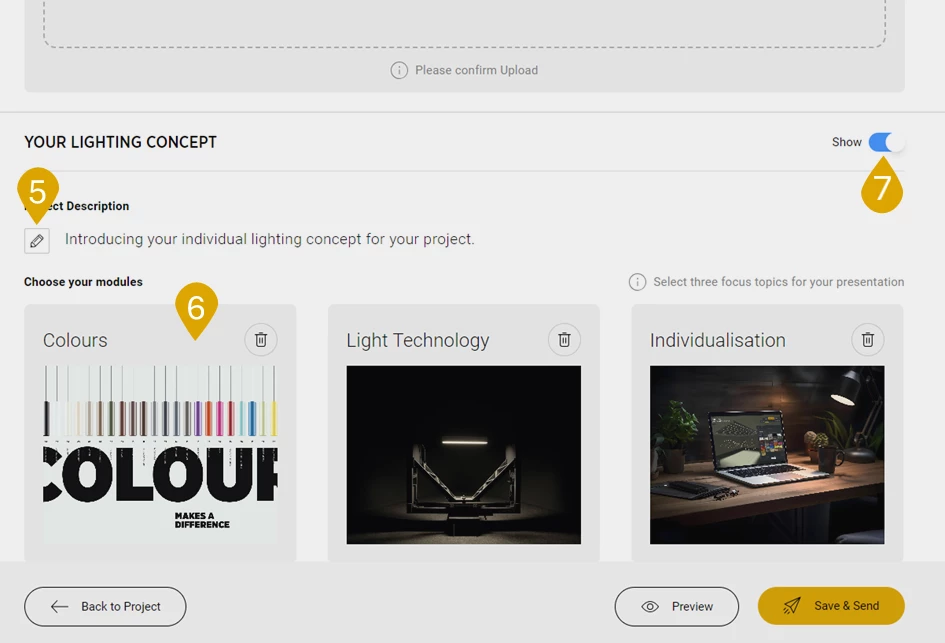The image size is (945, 643).
Task: Toggle the Show switch for lighting concept
Action: click(885, 142)
